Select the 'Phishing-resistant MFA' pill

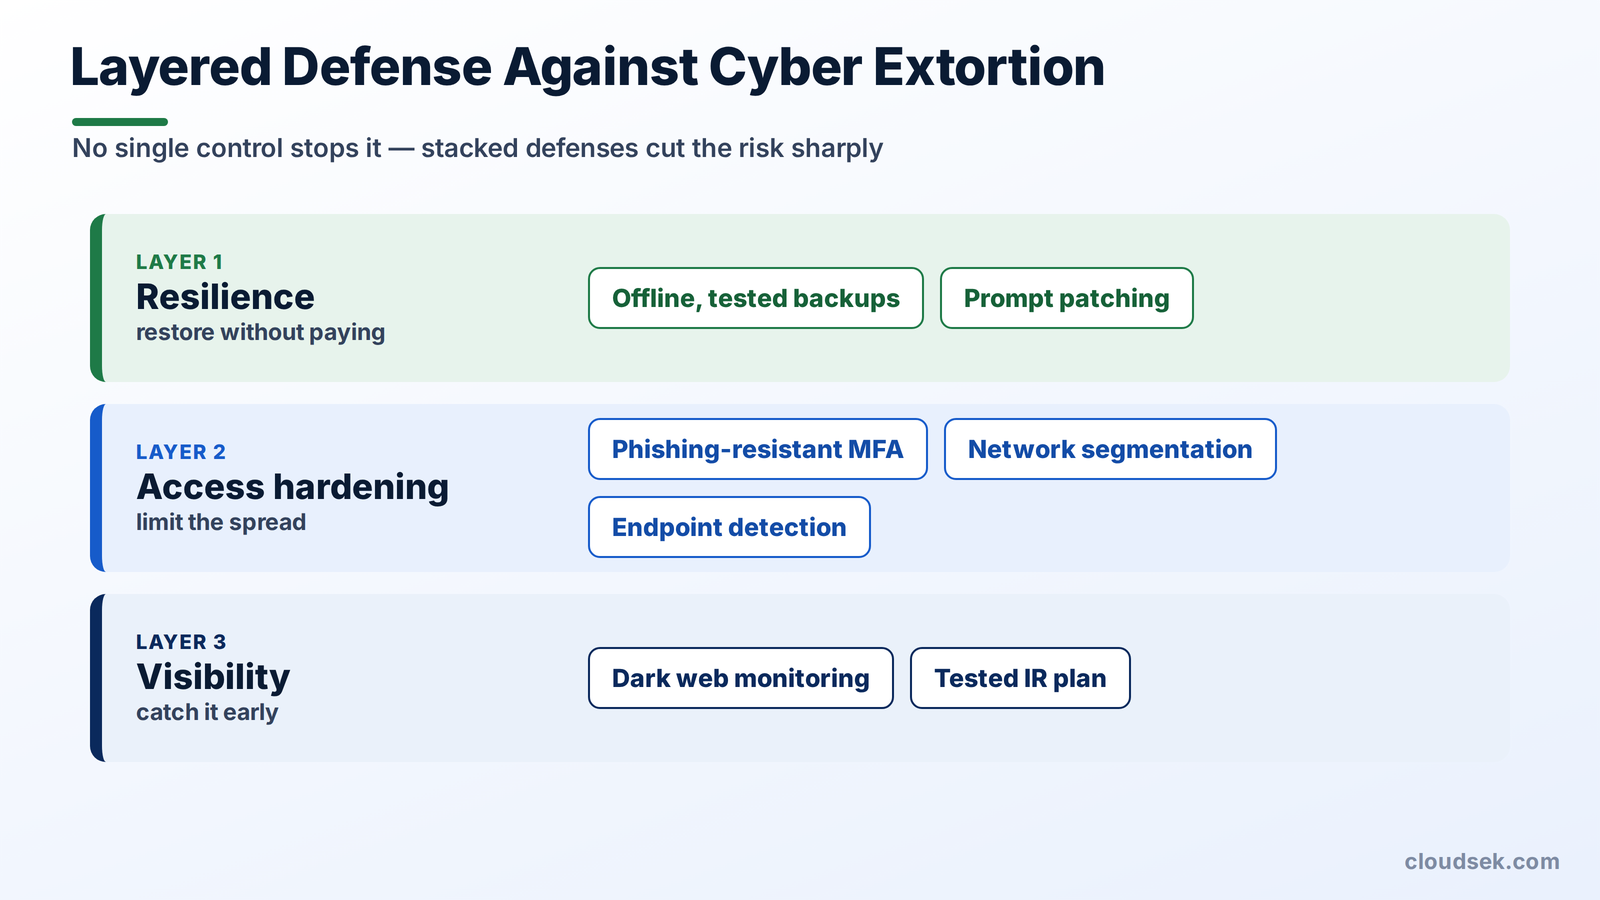(x=758, y=449)
